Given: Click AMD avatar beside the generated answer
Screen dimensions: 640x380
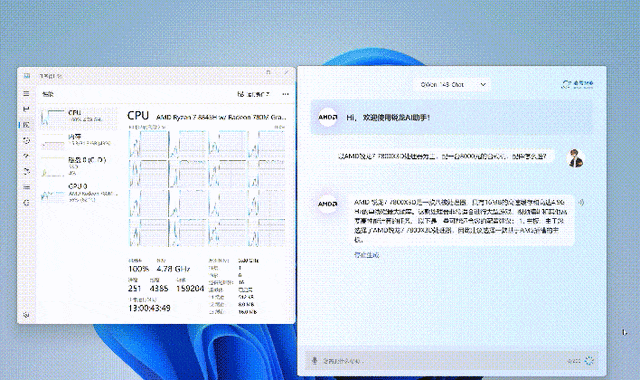Looking at the screenshot, I should tap(328, 203).
